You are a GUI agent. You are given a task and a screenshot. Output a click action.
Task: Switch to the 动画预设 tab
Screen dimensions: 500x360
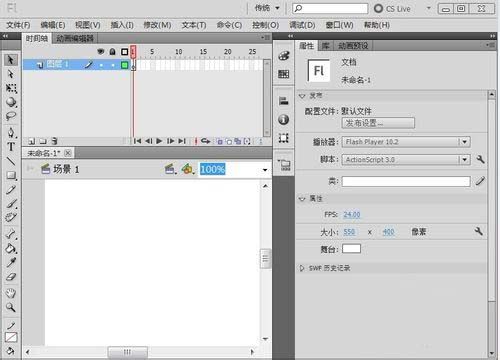coord(353,46)
